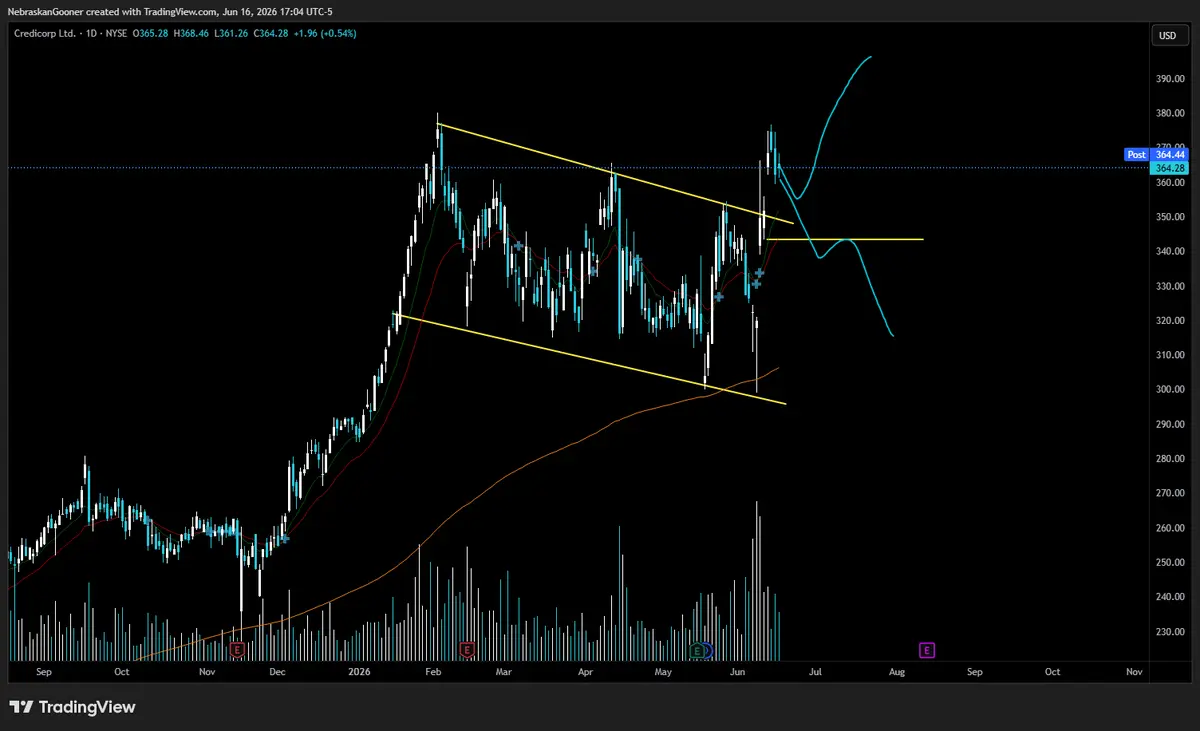
Task: Click the 260.00 price axis label
Action: click(1170, 528)
